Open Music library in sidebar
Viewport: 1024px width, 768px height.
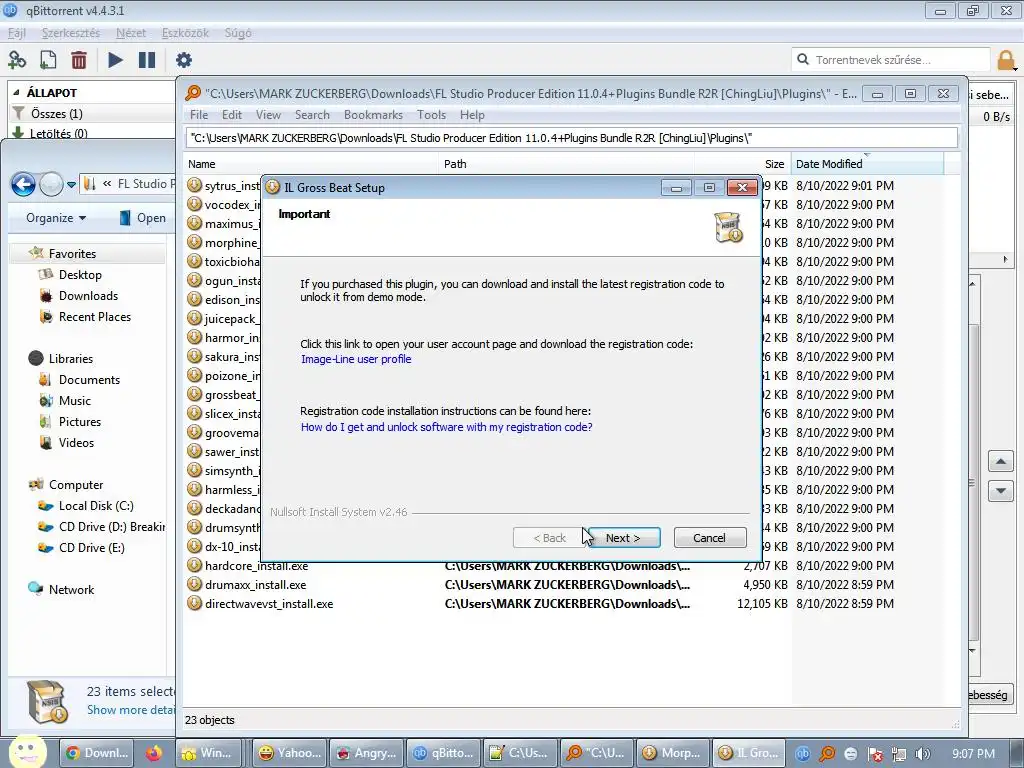75,401
